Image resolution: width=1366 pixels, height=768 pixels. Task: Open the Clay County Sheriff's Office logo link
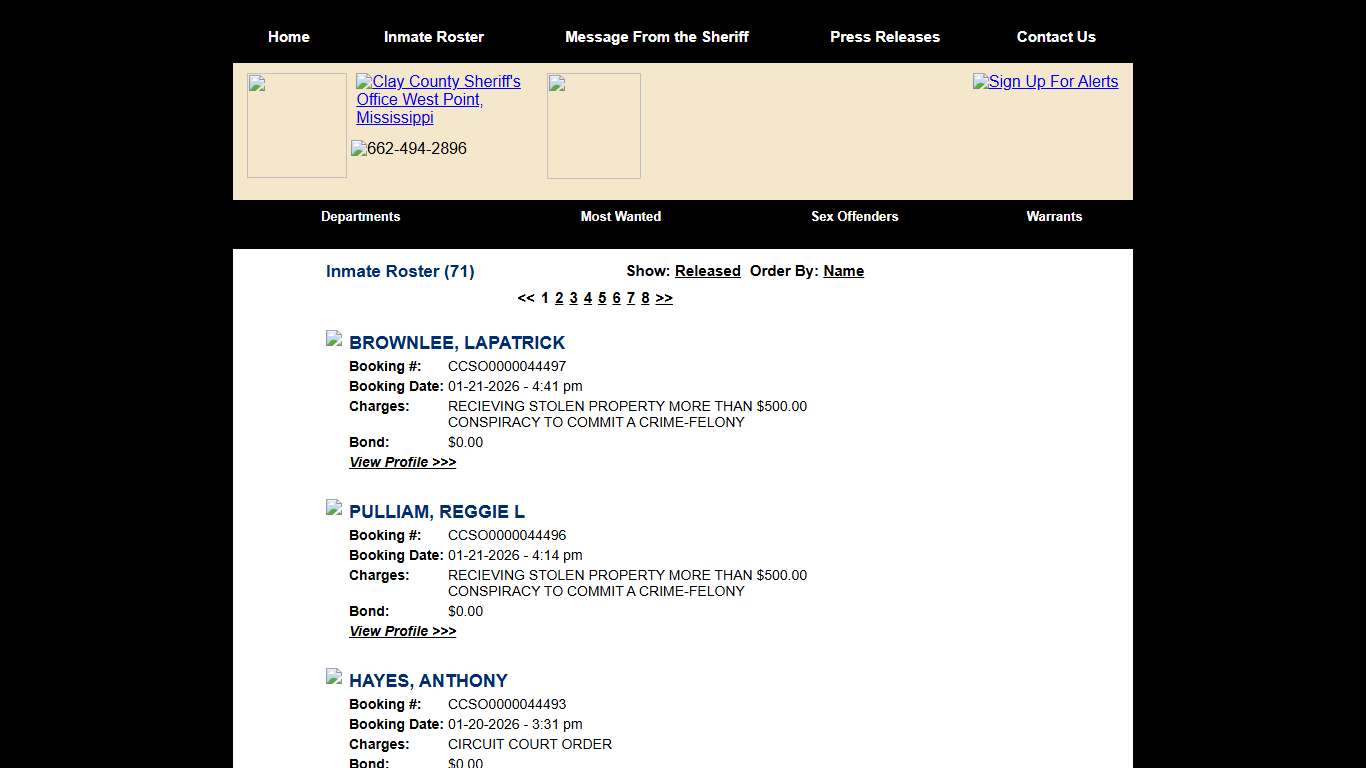(438, 99)
